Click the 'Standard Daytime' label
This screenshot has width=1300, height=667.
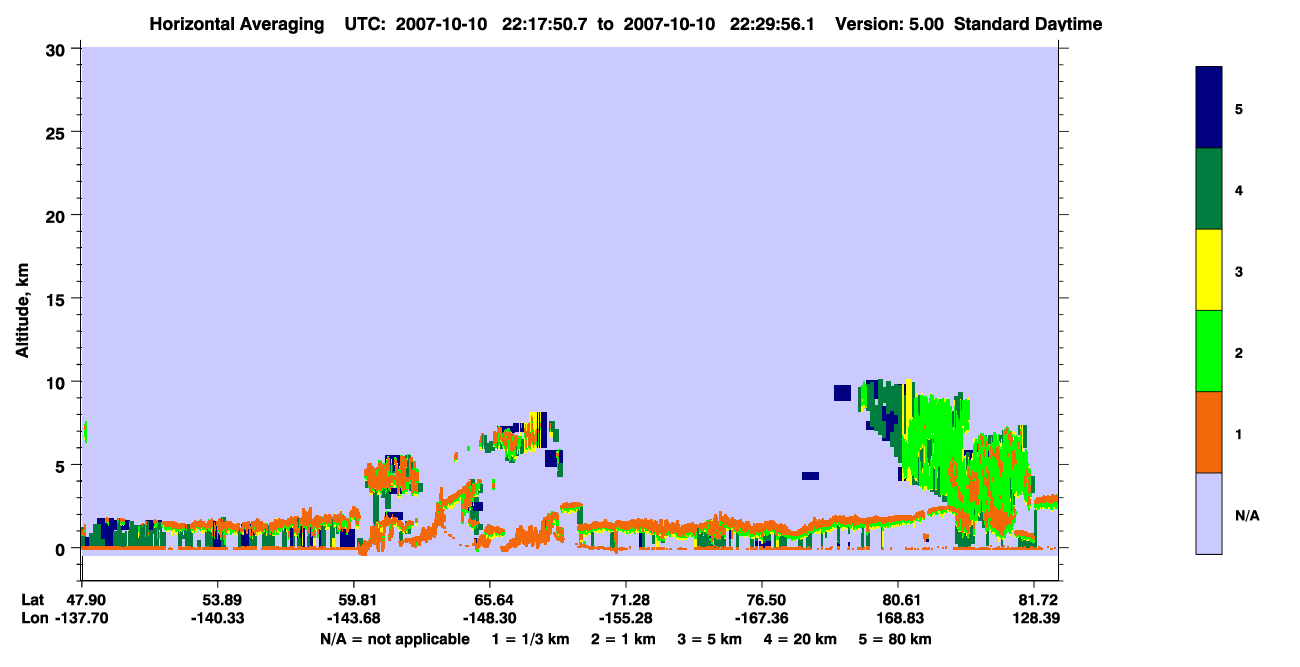(1028, 24)
